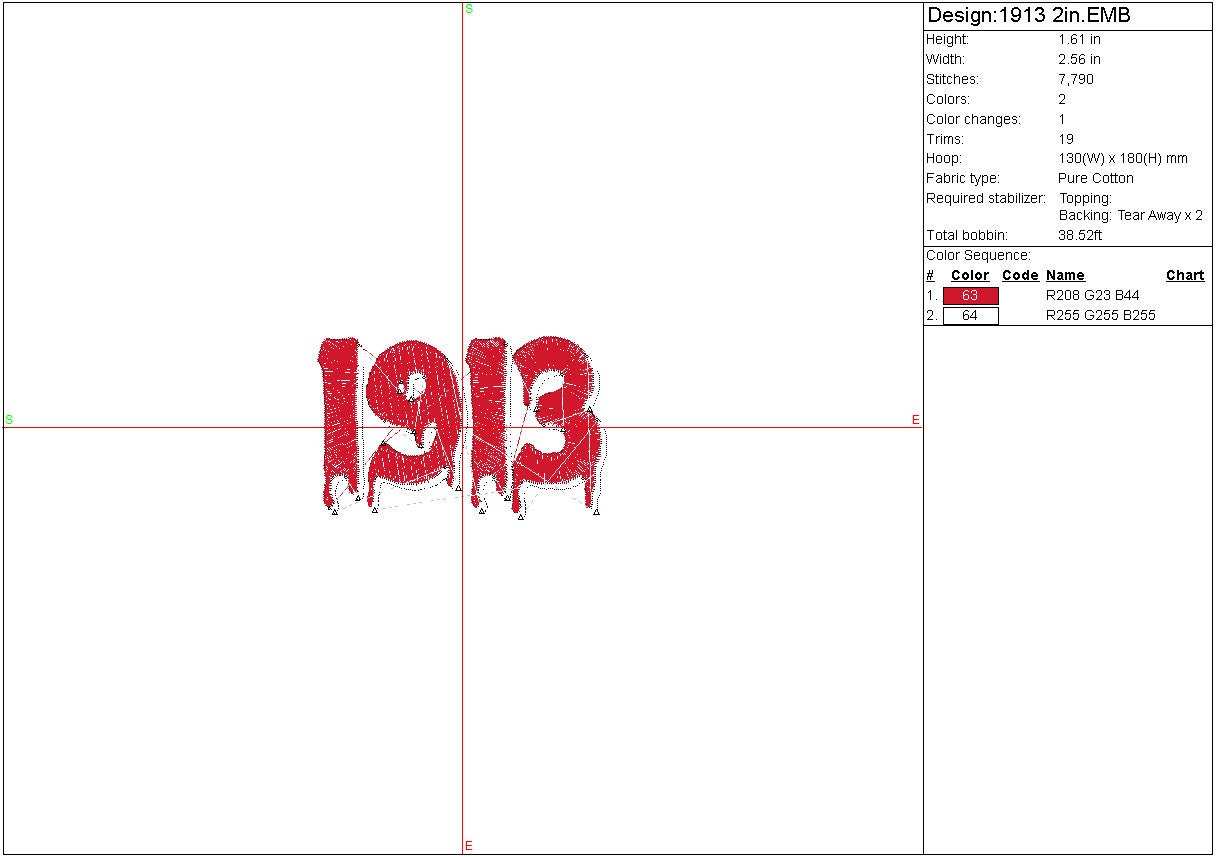The width and height of the screenshot is (1216, 857).
Task: Click the Hoop size 130(W) x 180(H) mm
Action: (x=1123, y=159)
